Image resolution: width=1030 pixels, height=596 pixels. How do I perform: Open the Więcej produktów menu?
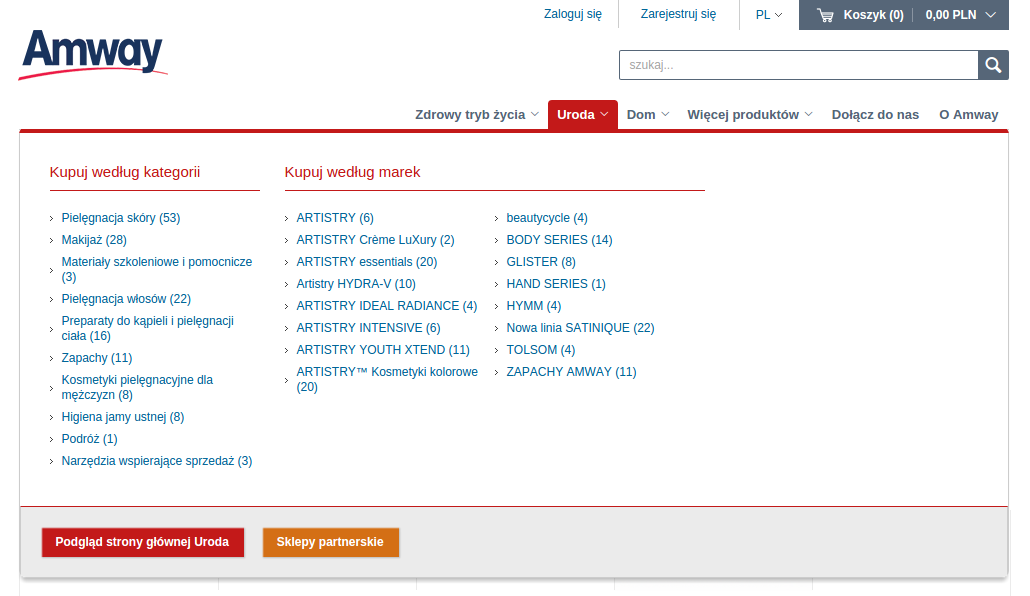click(750, 114)
